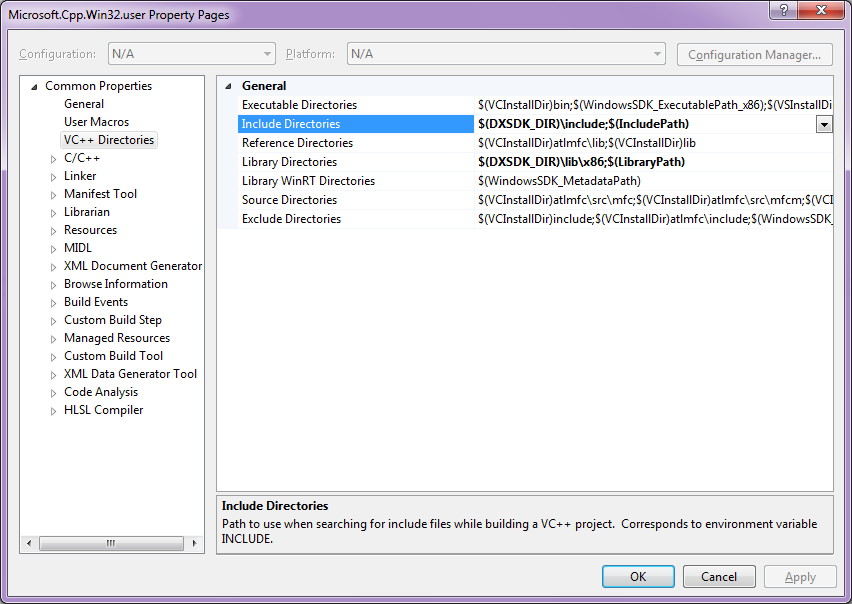Expand the XML Document Generator arrow

pos(53,266)
